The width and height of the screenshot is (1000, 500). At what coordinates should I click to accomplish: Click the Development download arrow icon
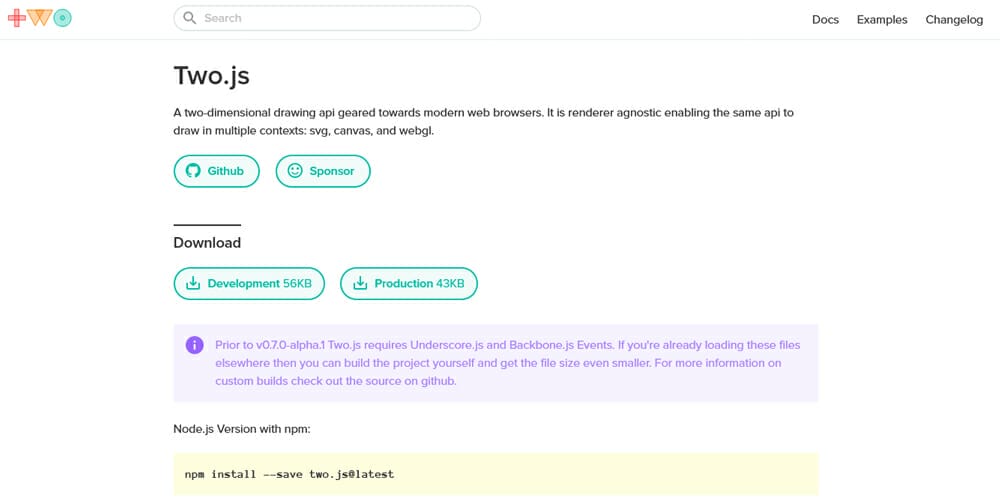pos(193,283)
